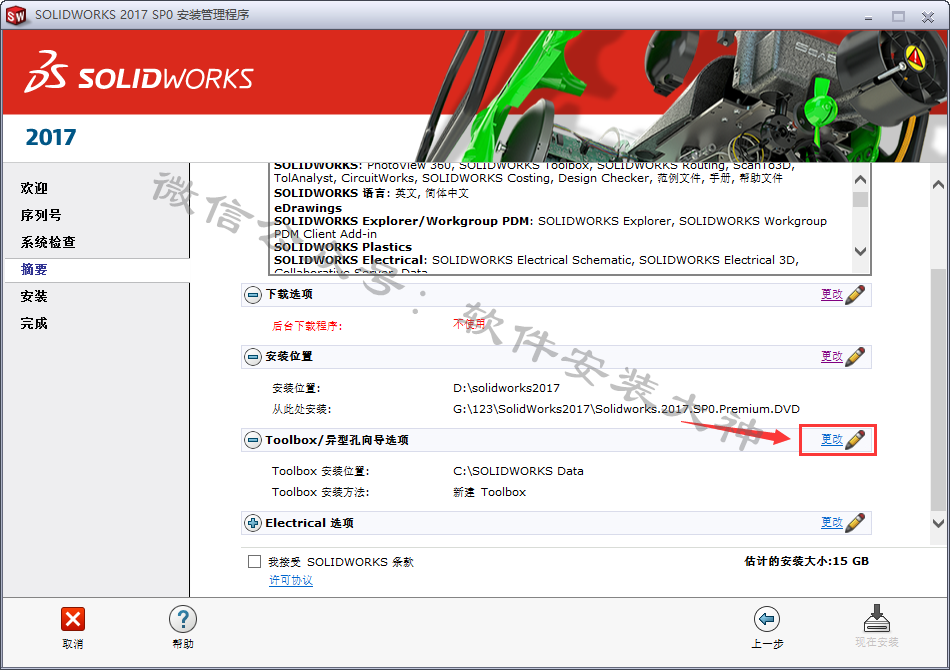The image size is (950, 670).
Task: Click the product list scrollbar thumb
Action: [860, 199]
